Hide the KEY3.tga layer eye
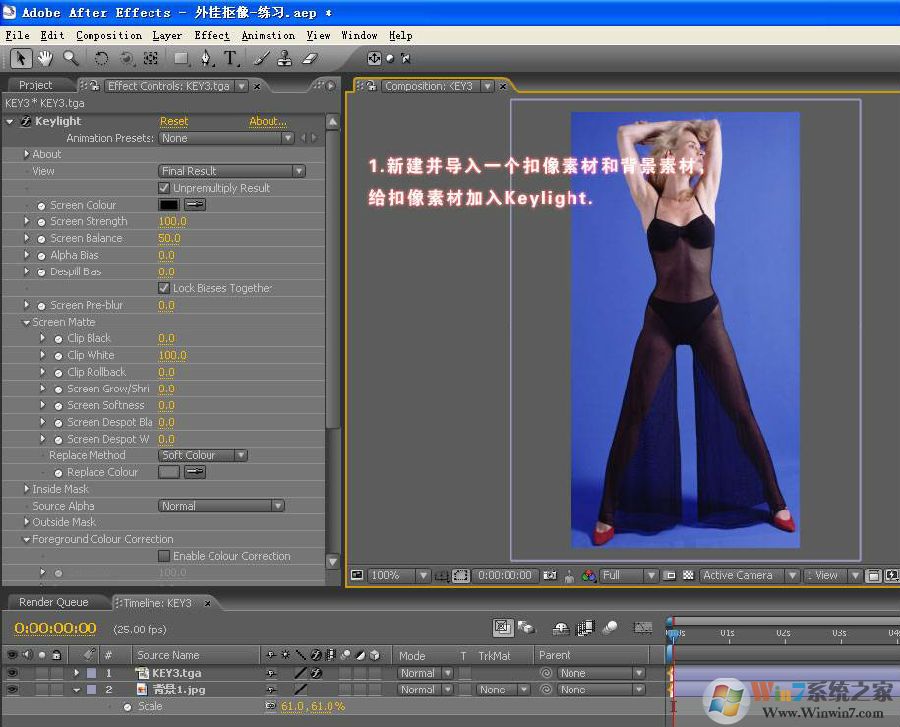The width and height of the screenshot is (900, 727). click(12, 673)
